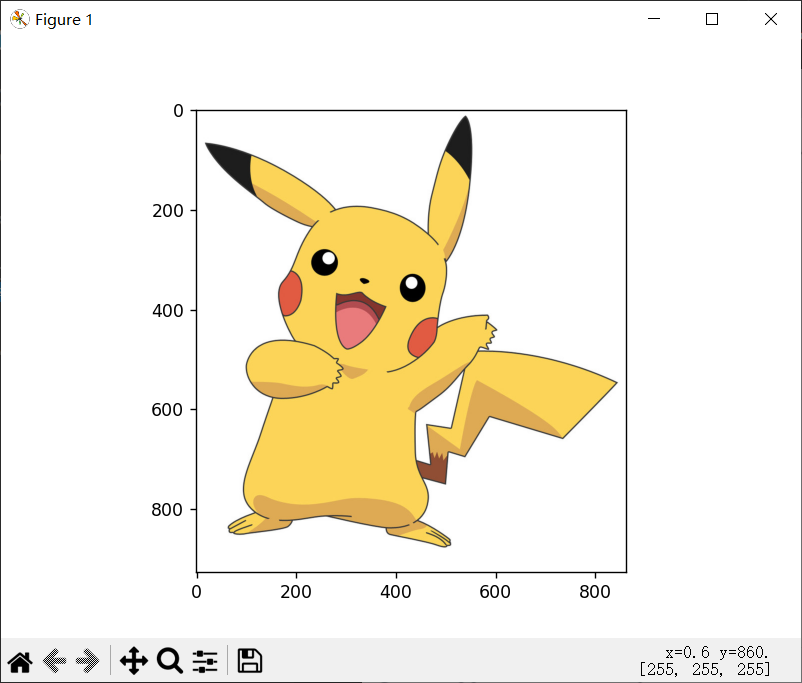Click the x-axis tick label 600
802x683 pixels.
495,592
